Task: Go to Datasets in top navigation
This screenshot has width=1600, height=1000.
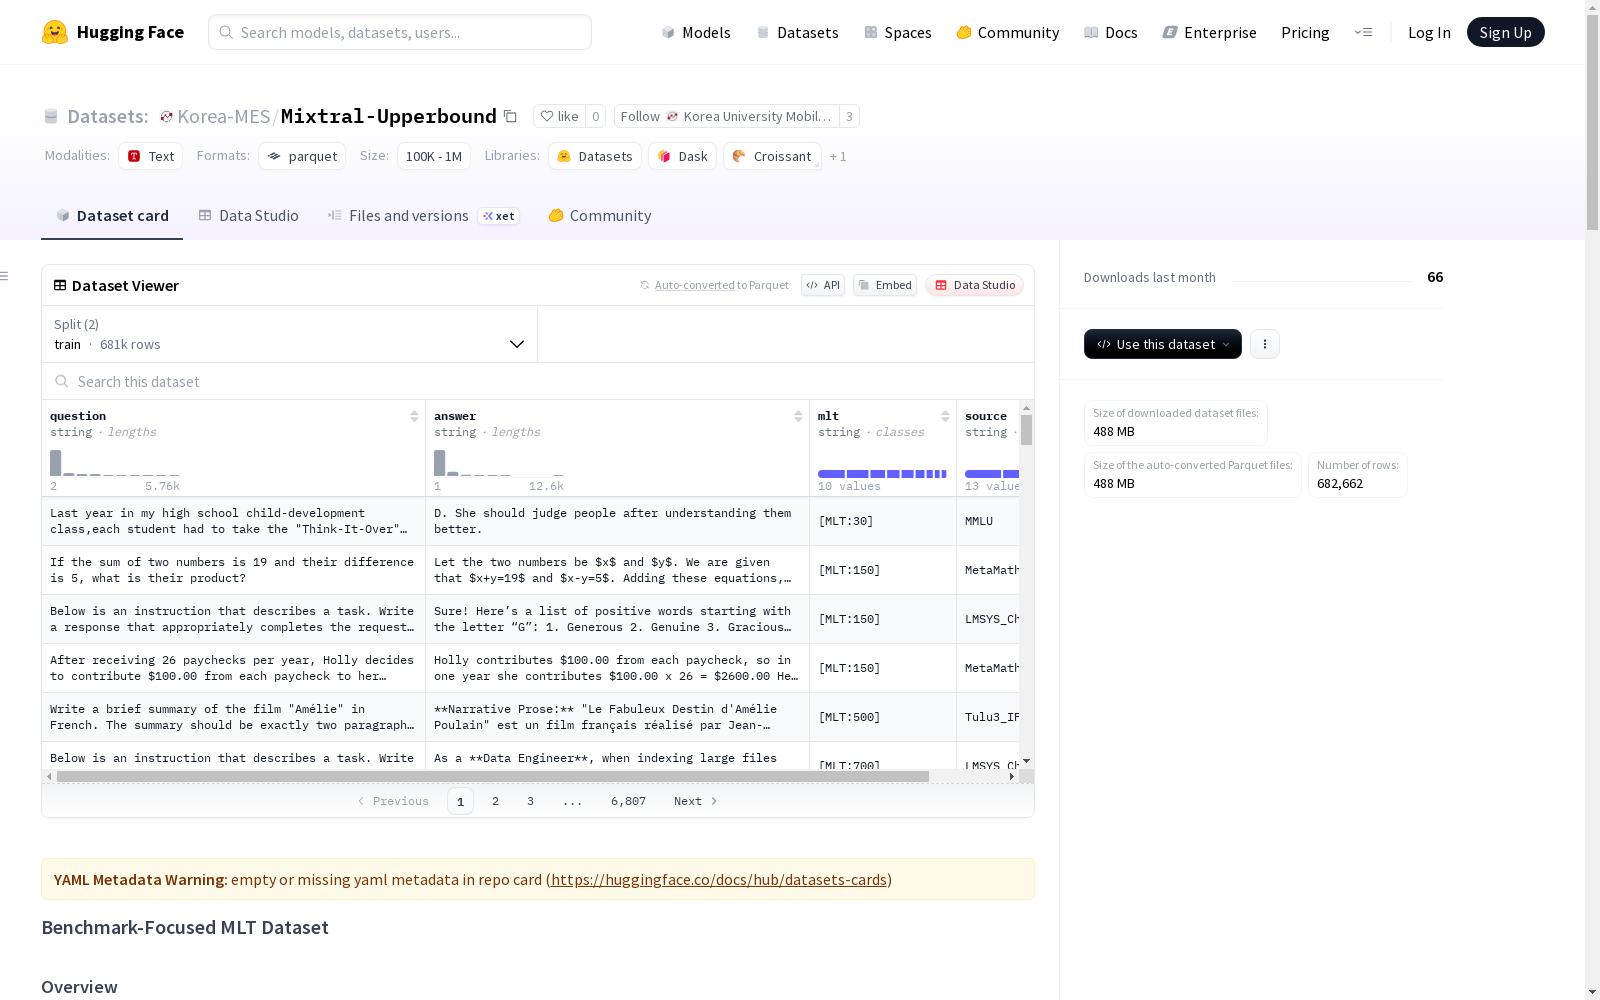Action: [x=797, y=32]
